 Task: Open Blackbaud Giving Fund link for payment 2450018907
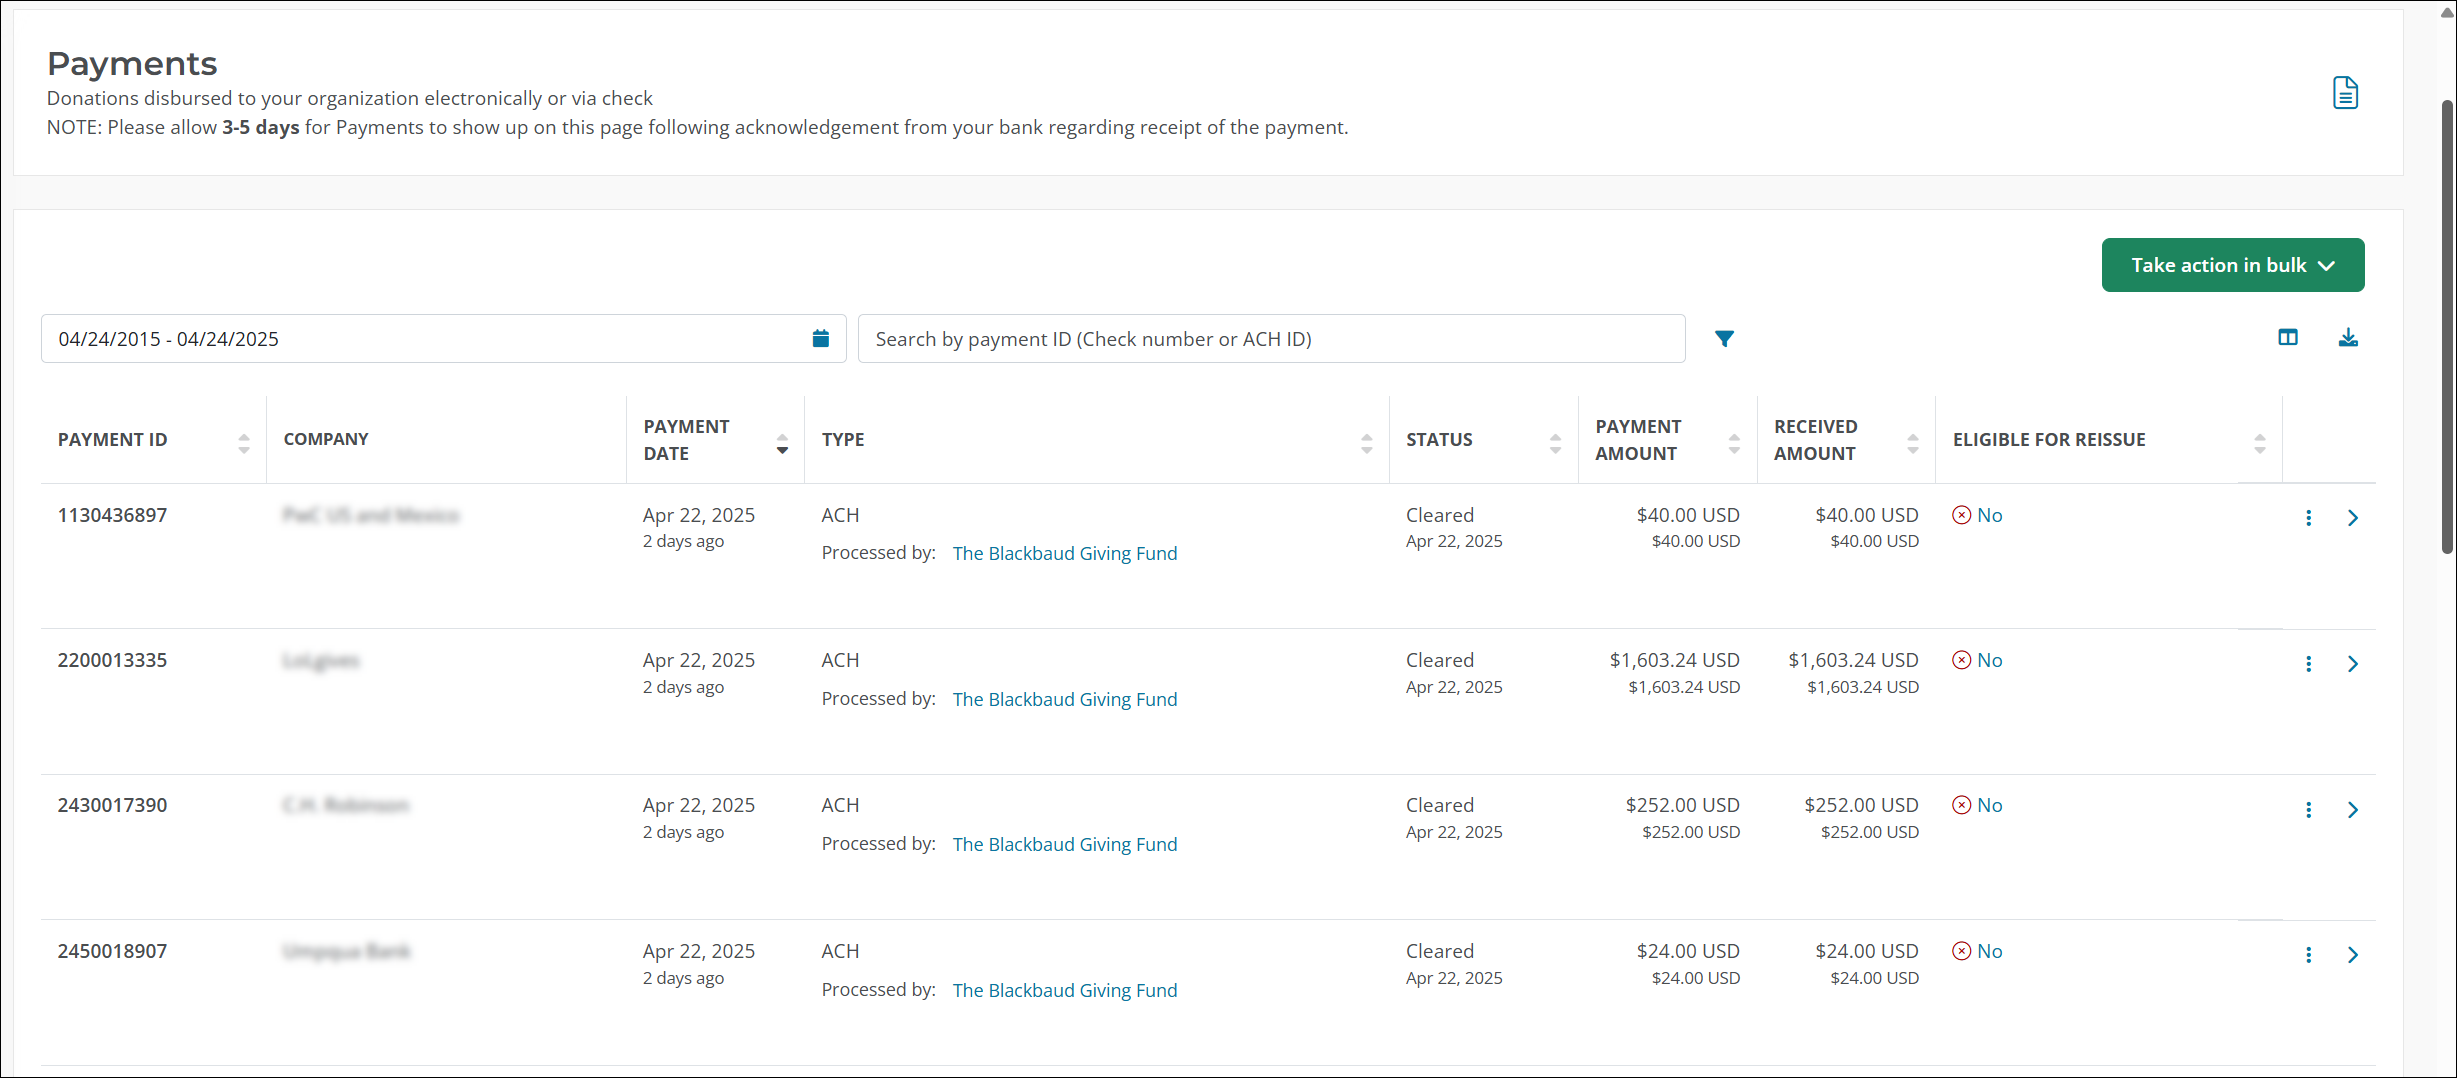tap(1064, 990)
